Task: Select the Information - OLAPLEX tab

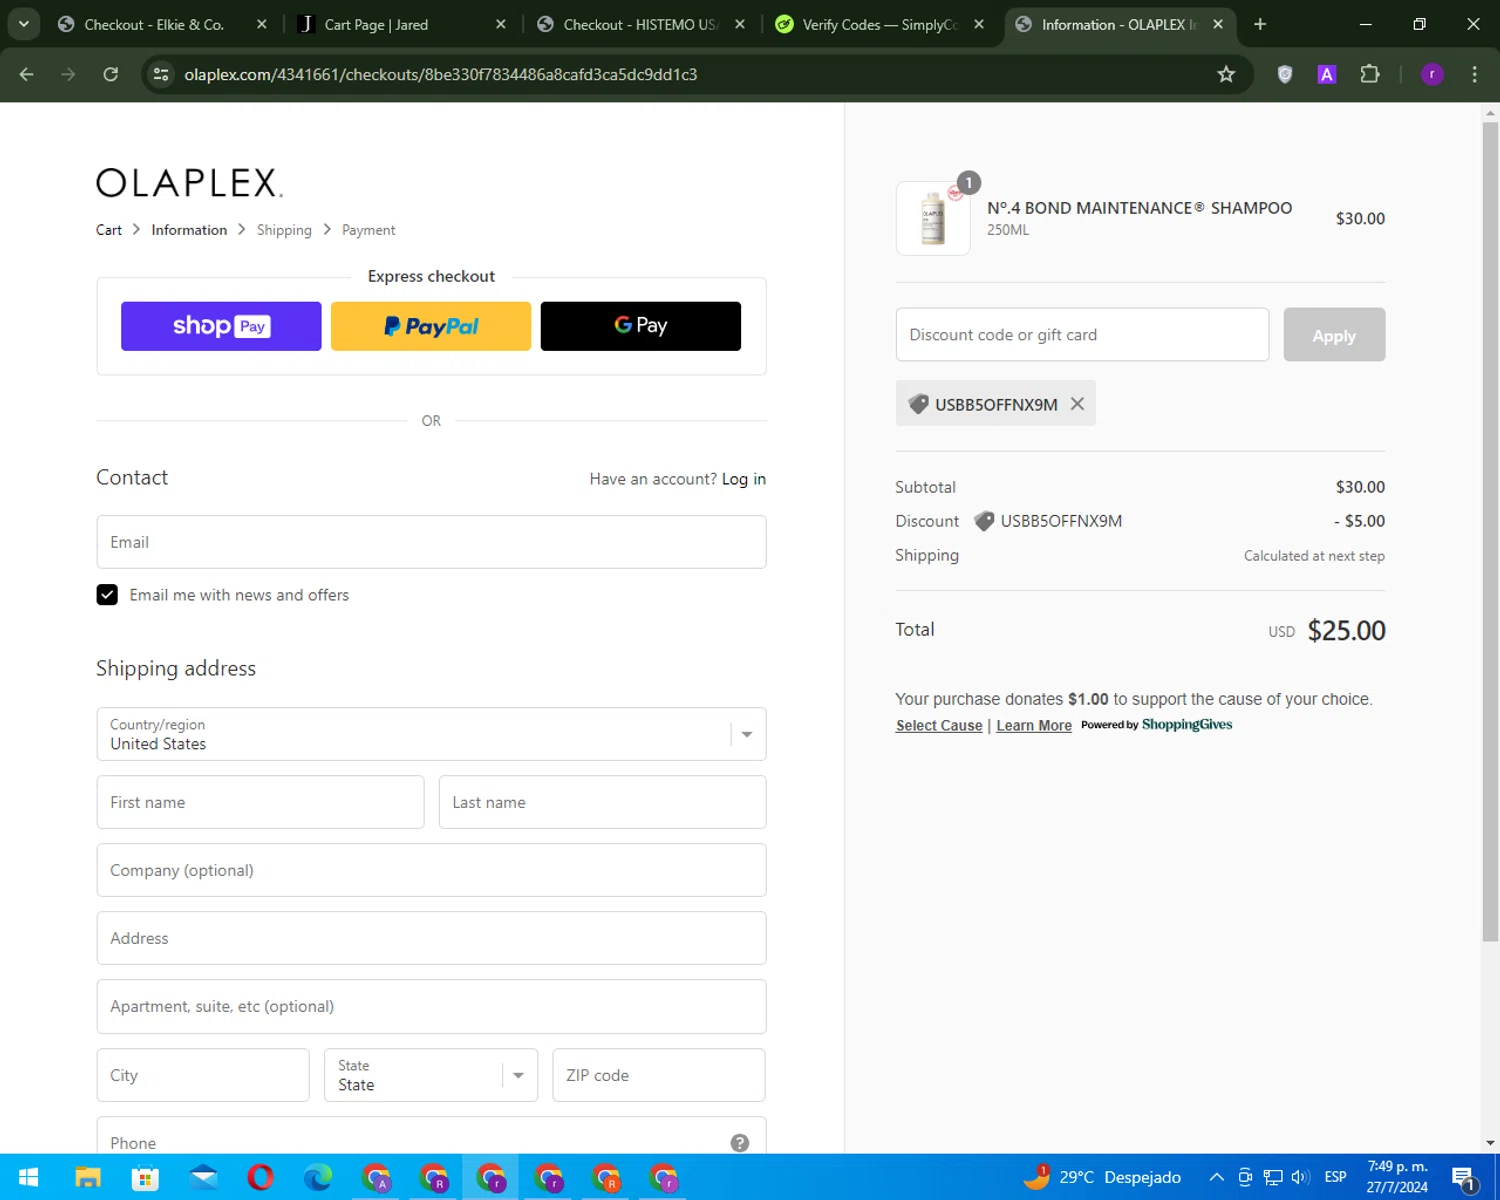Action: tap(1120, 24)
